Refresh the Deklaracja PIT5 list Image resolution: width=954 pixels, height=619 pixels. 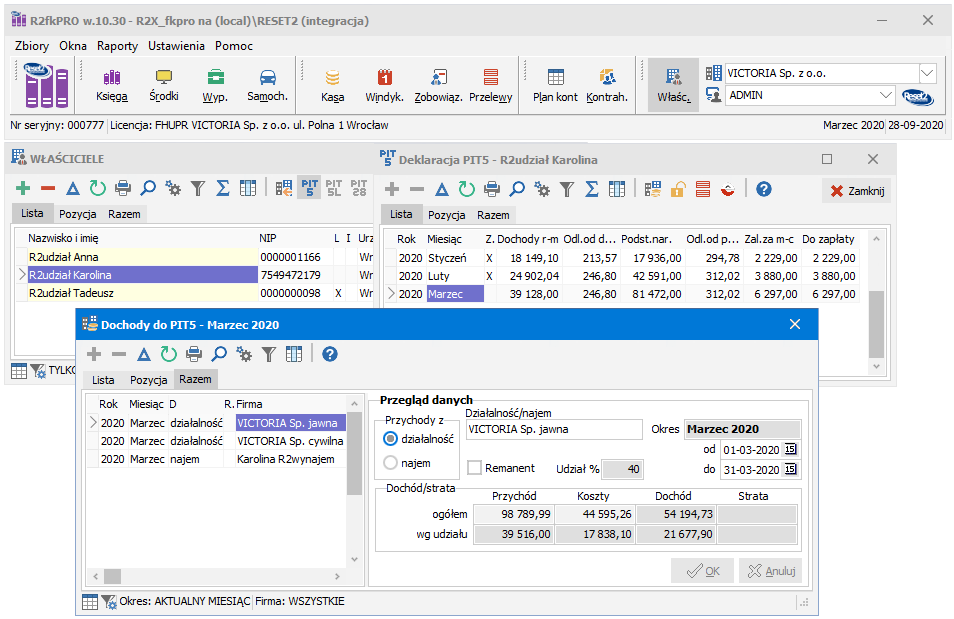tap(467, 189)
